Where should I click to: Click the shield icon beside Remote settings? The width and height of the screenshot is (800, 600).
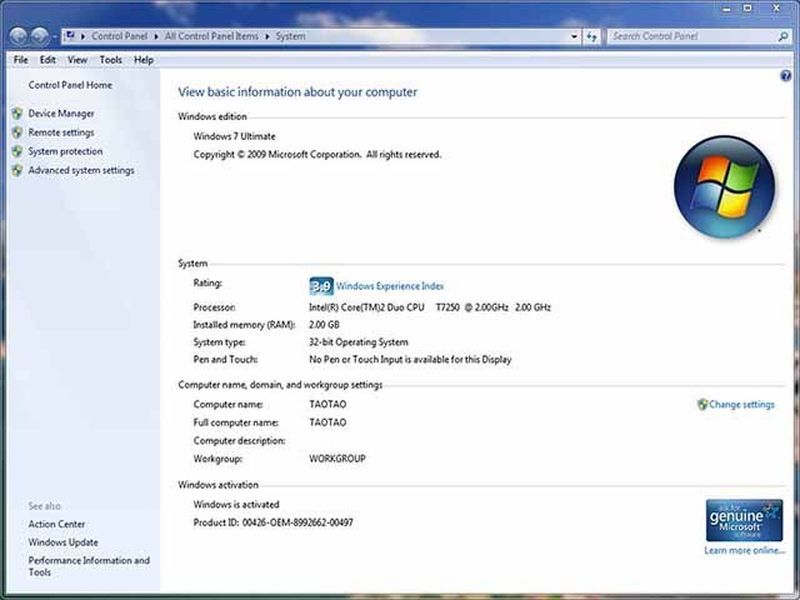point(17,133)
